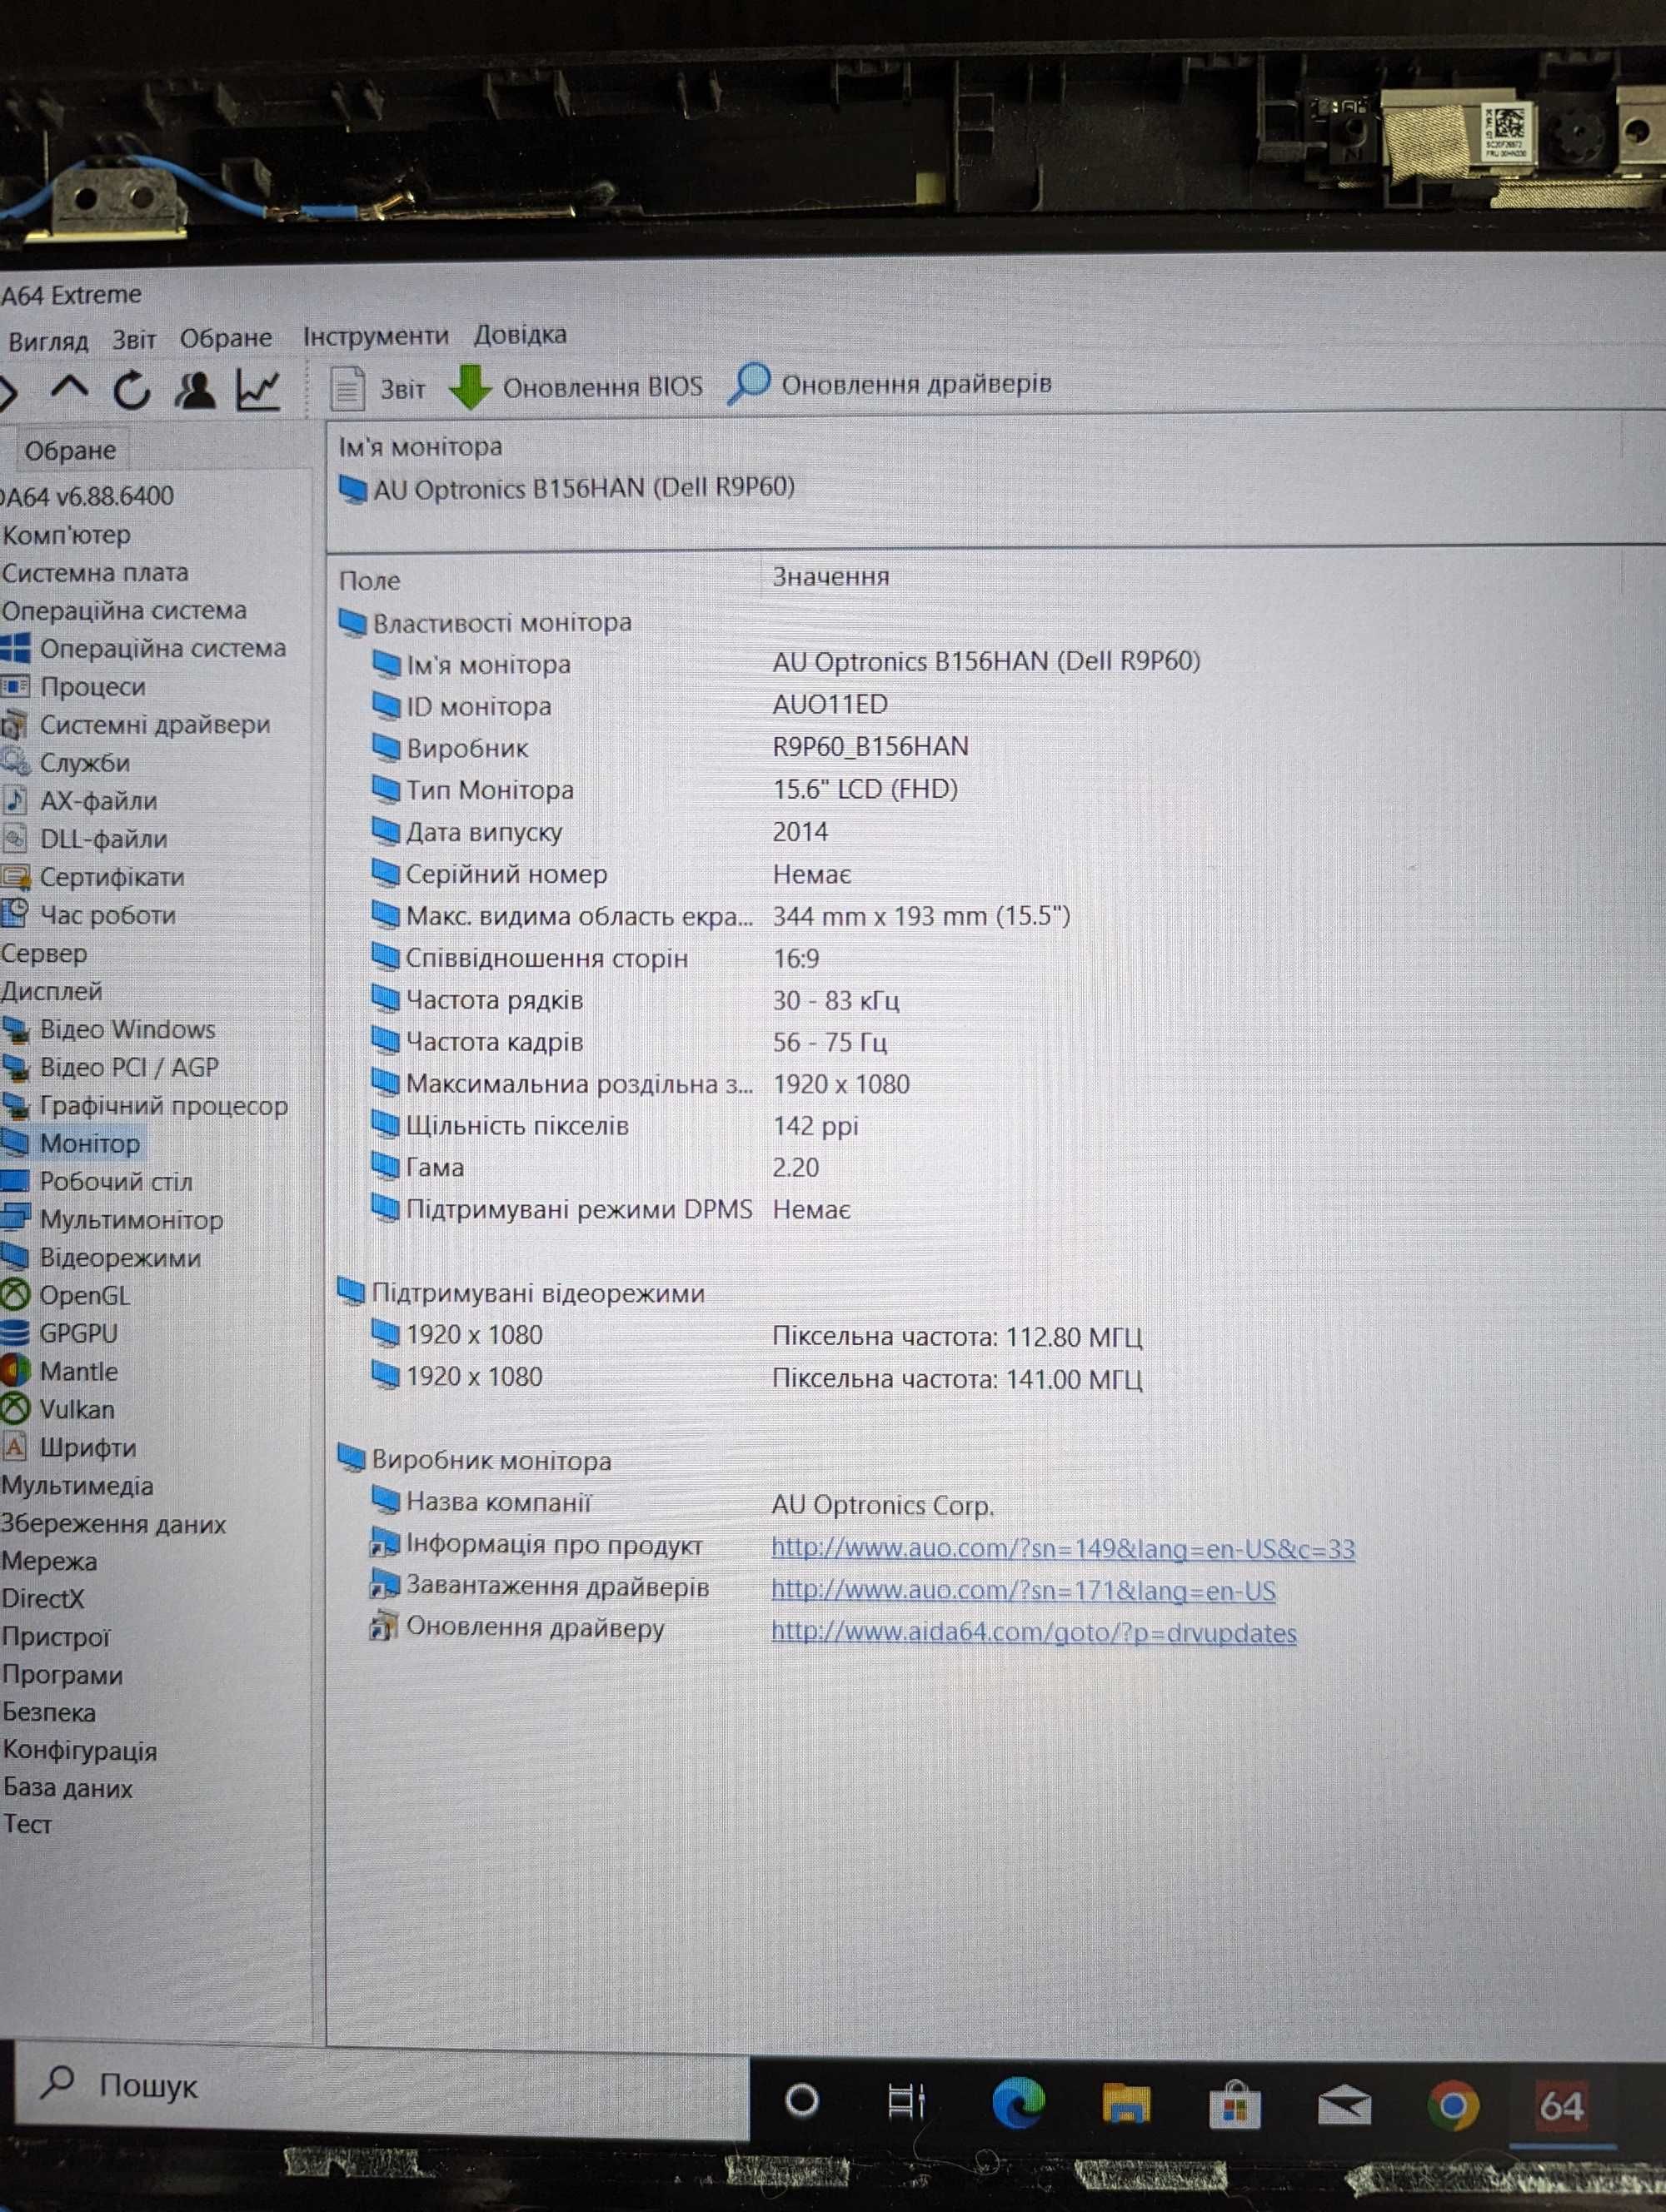The width and height of the screenshot is (1666, 2212).
Task: Expand the Безпека category
Action: click(x=49, y=1713)
